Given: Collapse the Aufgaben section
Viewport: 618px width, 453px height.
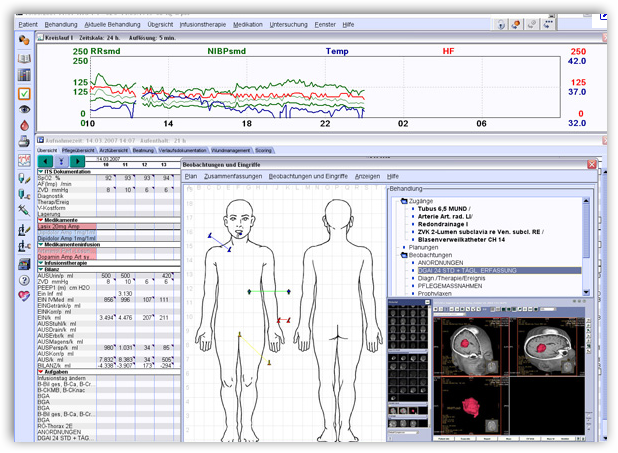Looking at the screenshot, I should pyautogui.click(x=41, y=372).
